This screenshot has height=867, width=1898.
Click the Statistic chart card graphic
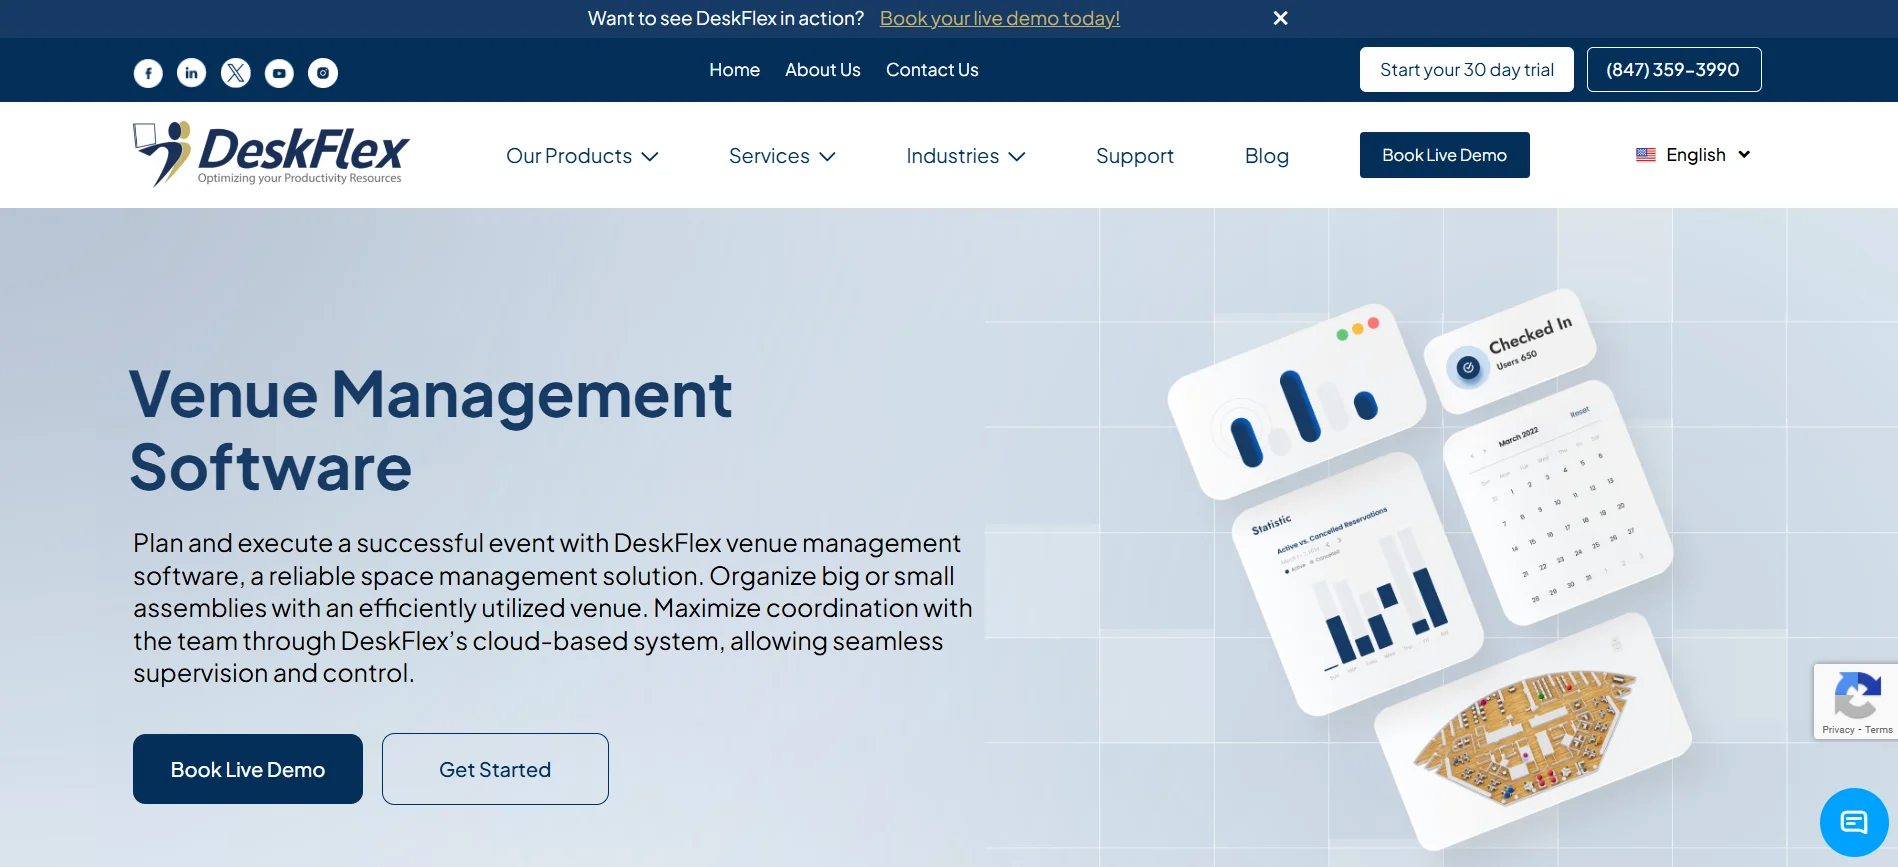click(1356, 583)
